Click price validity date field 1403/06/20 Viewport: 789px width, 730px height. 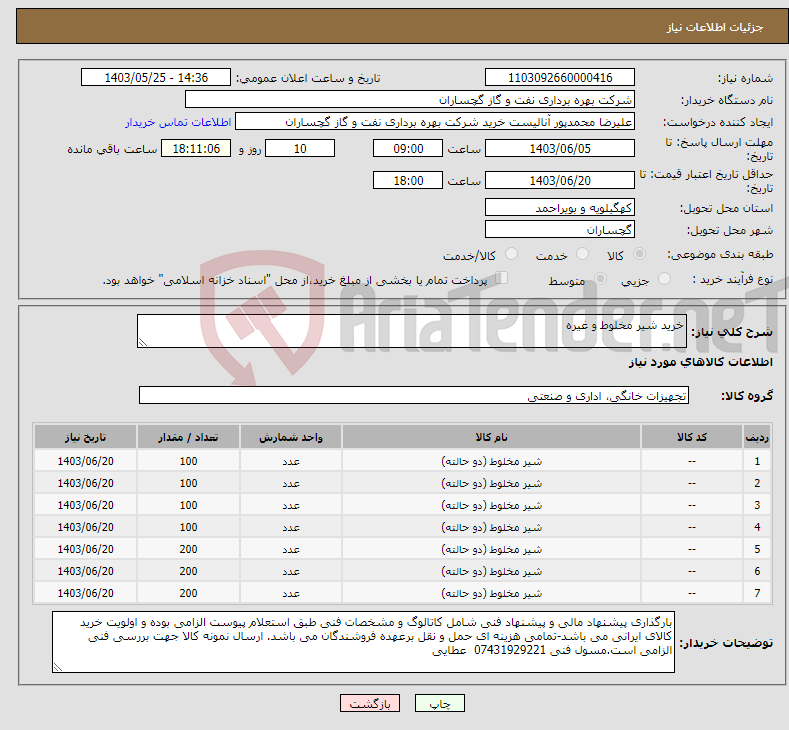tap(560, 180)
